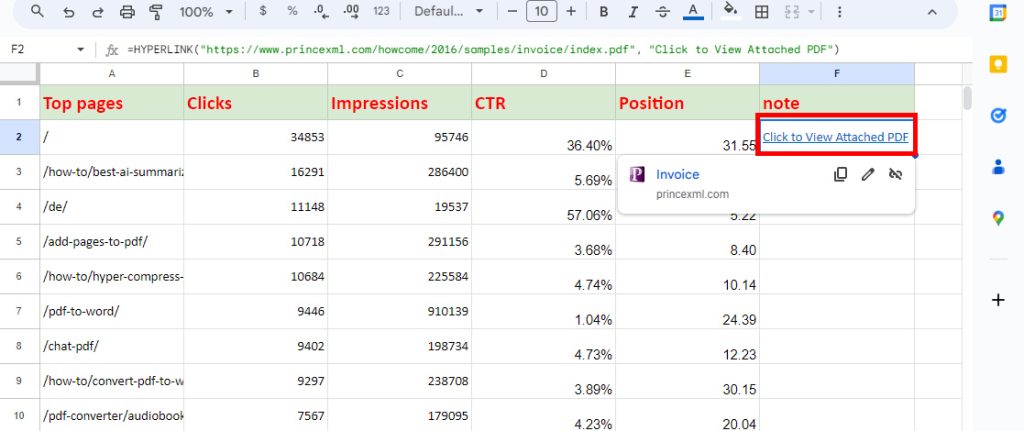Open Google Keep side panel
Image resolution: width=1024 pixels, height=431 pixels.
click(x=998, y=64)
